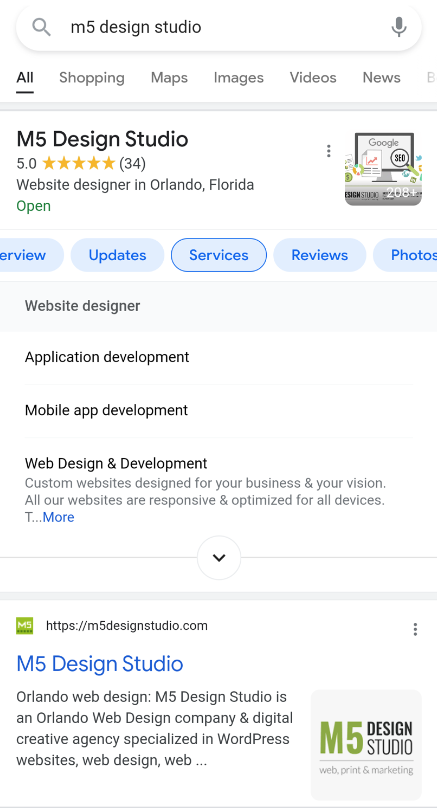
Task: Click the M5 Design Studio business heading
Action: (103, 139)
